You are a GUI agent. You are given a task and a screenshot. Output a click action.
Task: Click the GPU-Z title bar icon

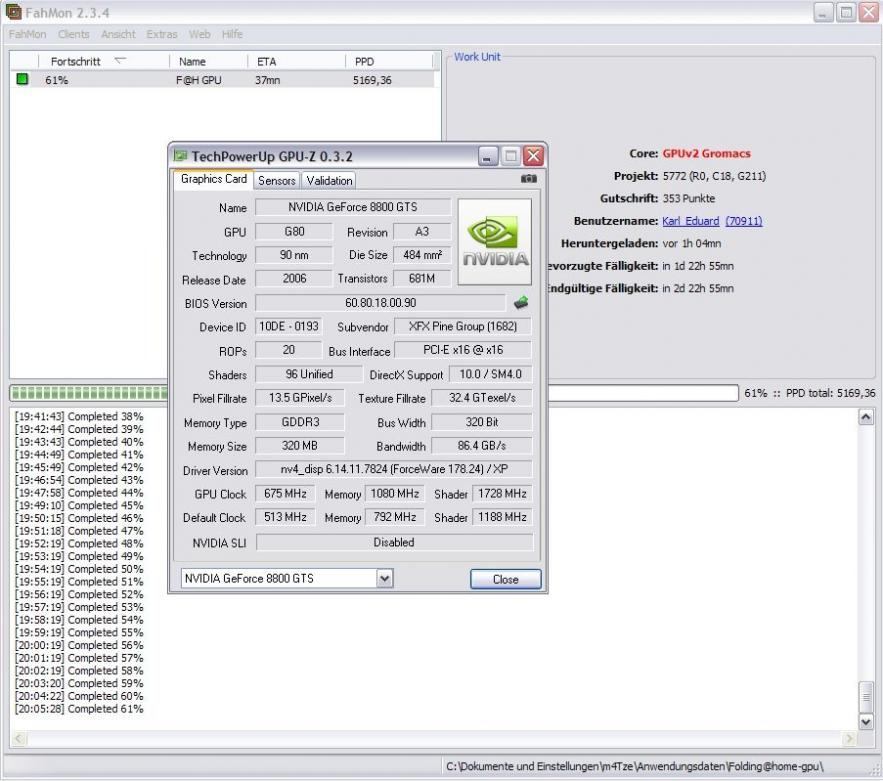(180, 155)
